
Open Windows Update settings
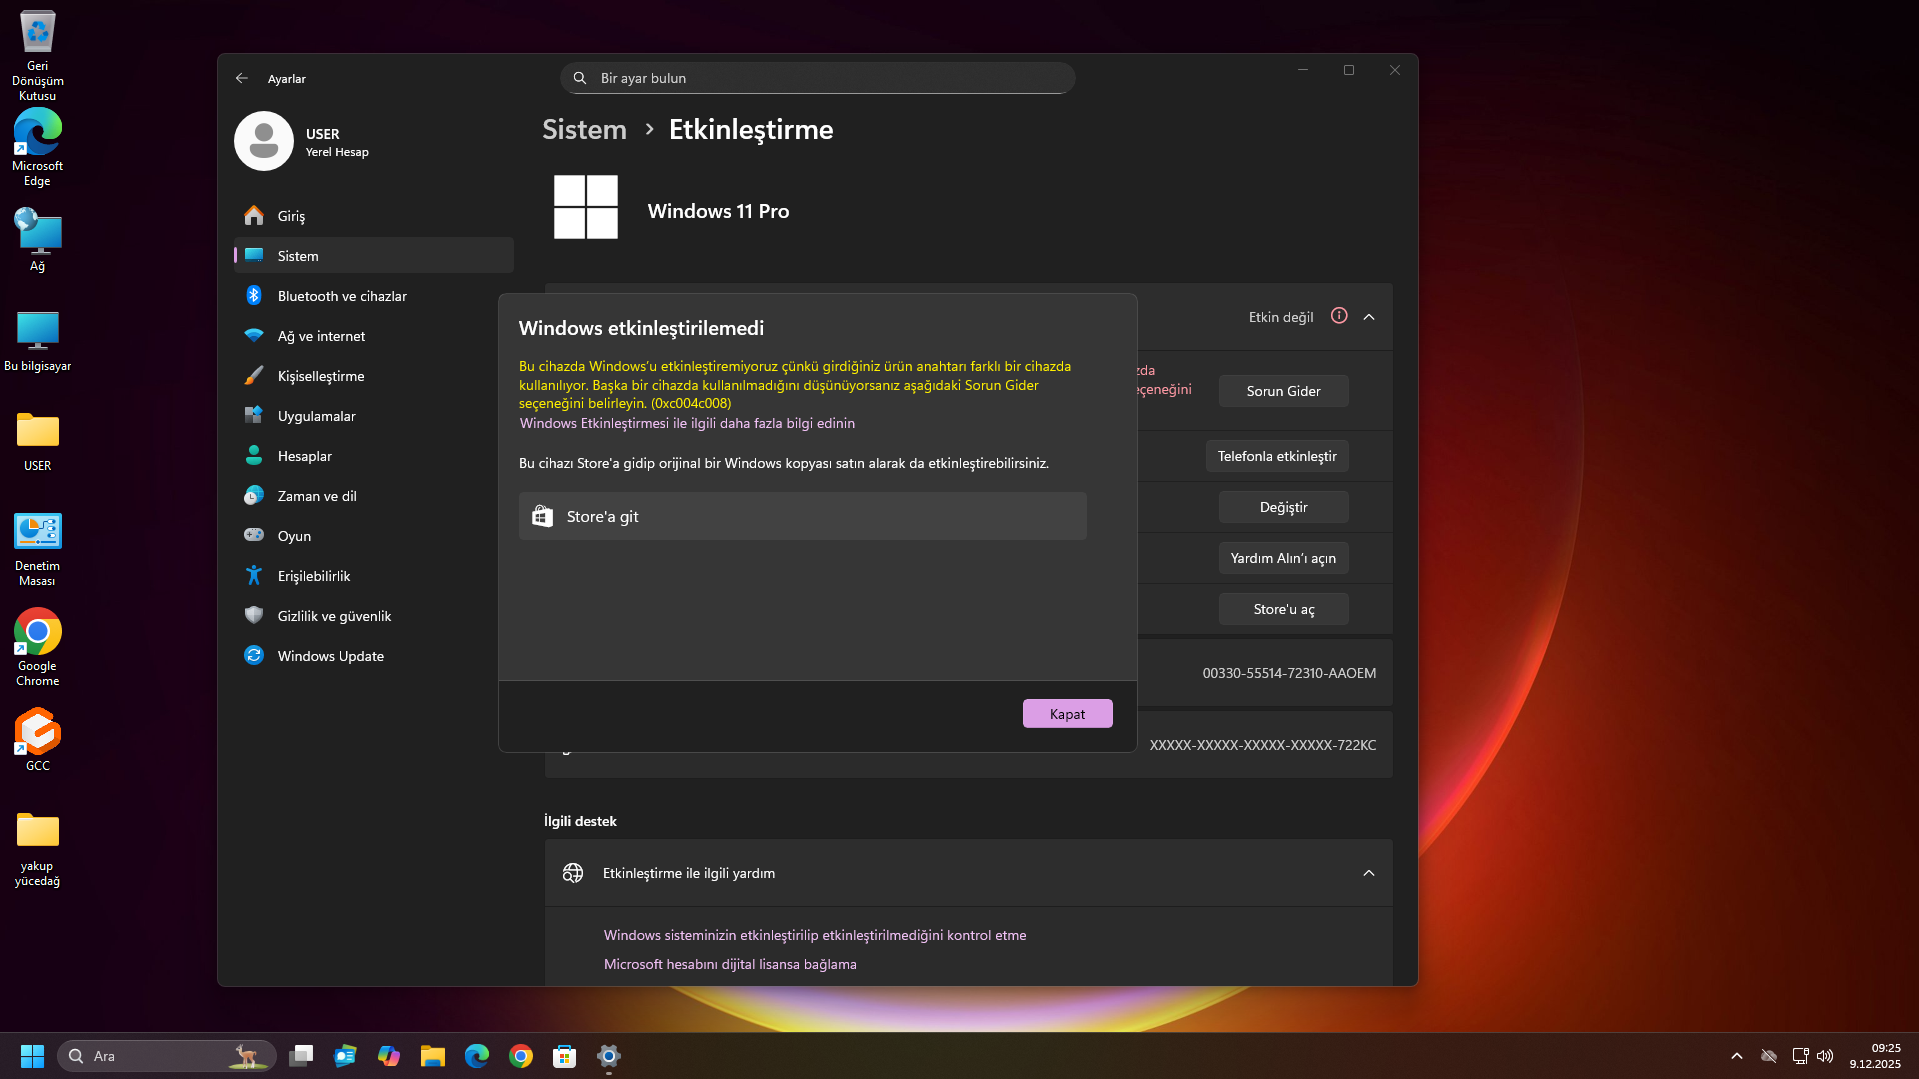pos(374,656)
